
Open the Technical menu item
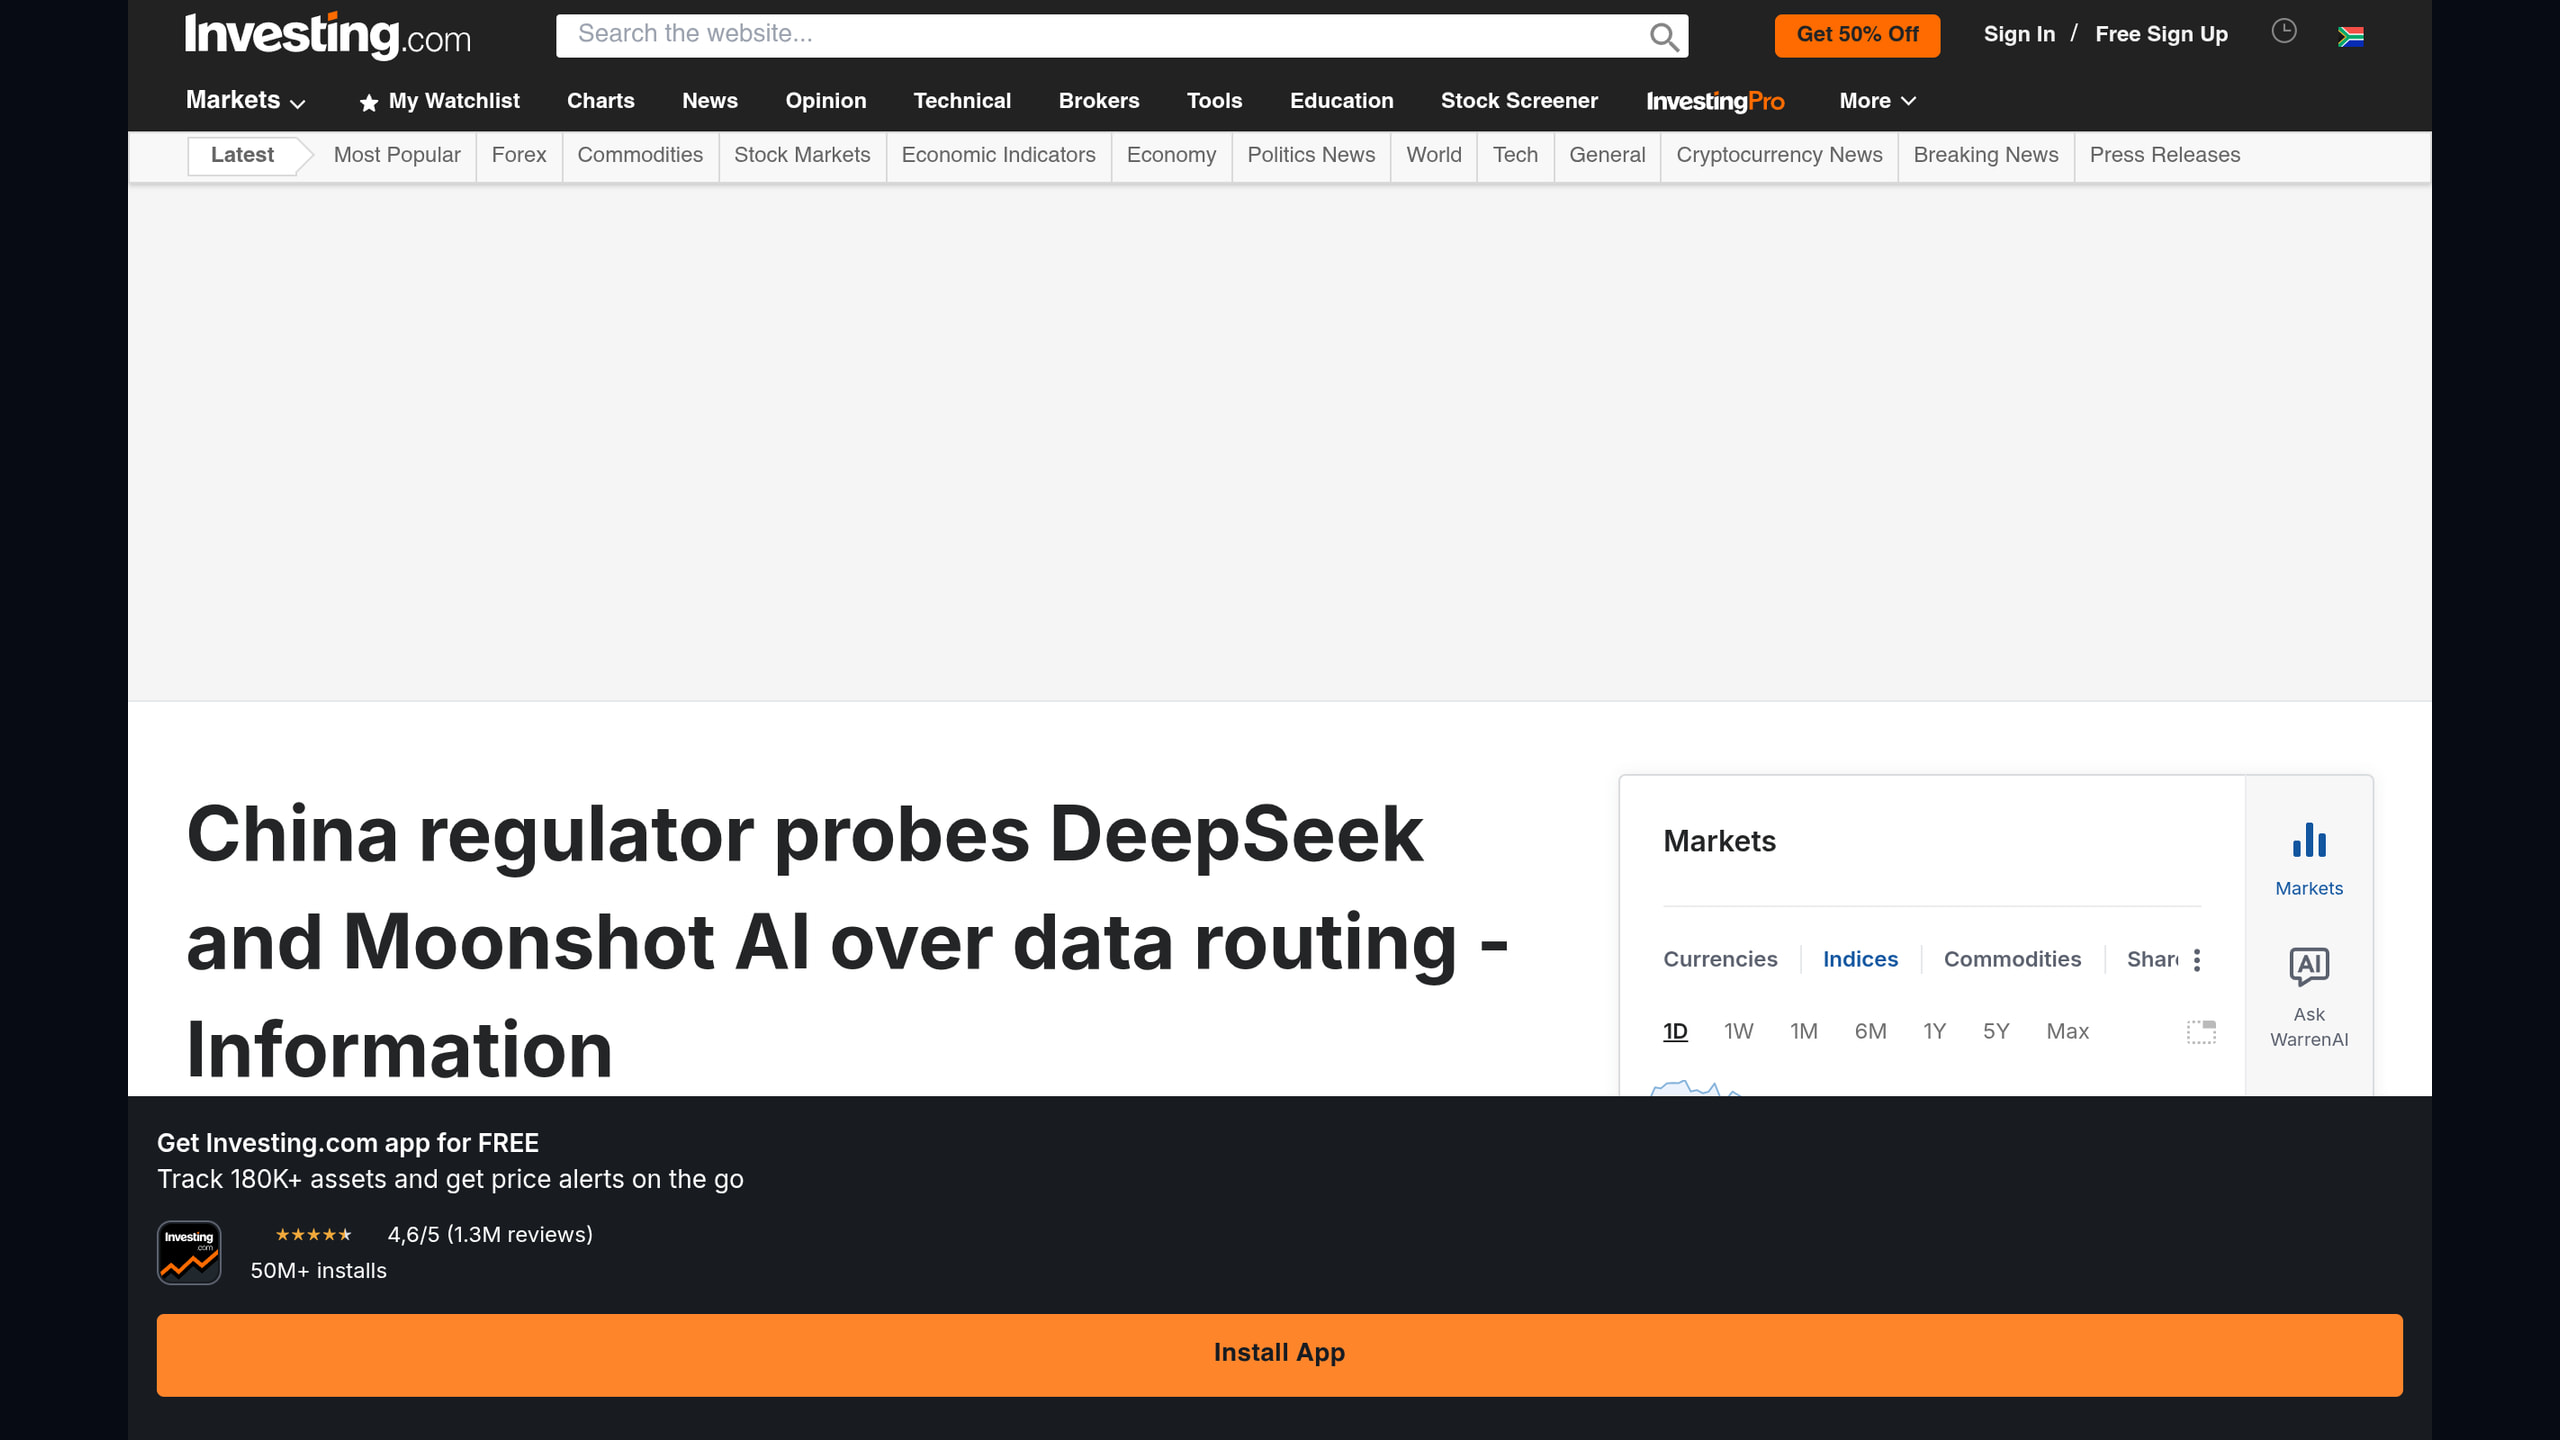click(962, 101)
